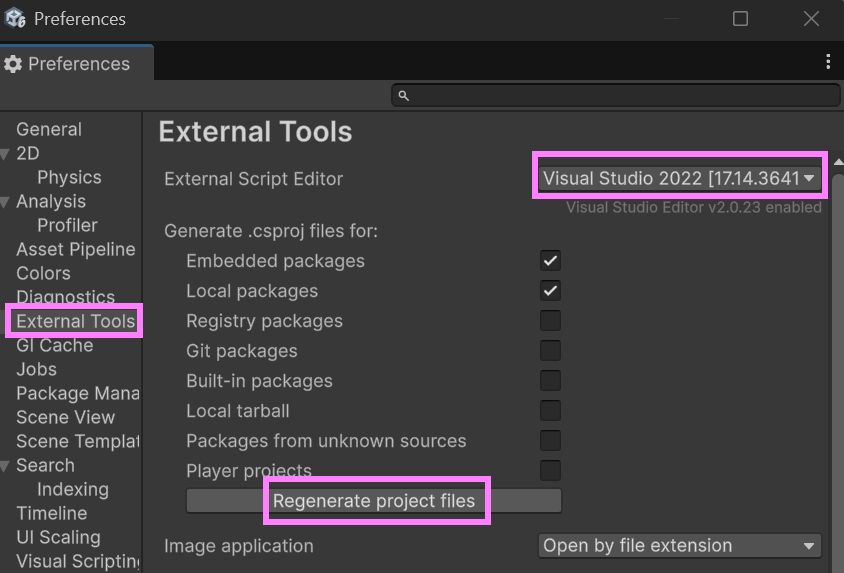
Task: Open Package Manager preferences
Action: click(78, 393)
